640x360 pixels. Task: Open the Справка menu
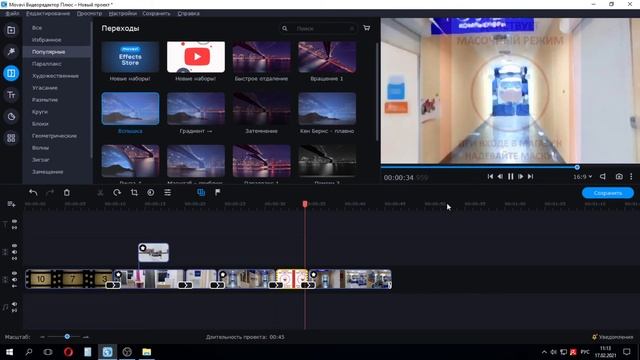(189, 13)
